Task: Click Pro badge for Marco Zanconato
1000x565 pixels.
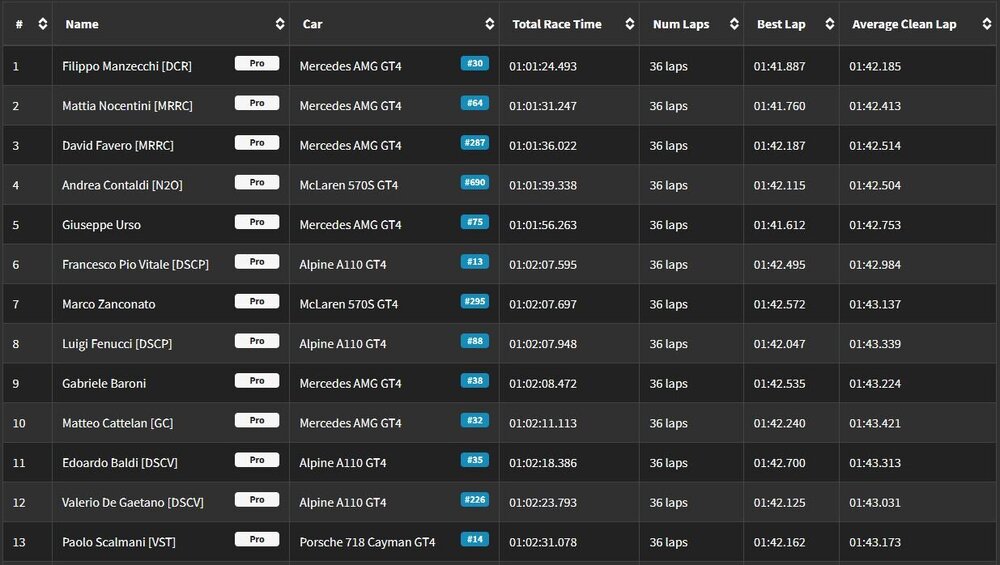Action: click(257, 301)
